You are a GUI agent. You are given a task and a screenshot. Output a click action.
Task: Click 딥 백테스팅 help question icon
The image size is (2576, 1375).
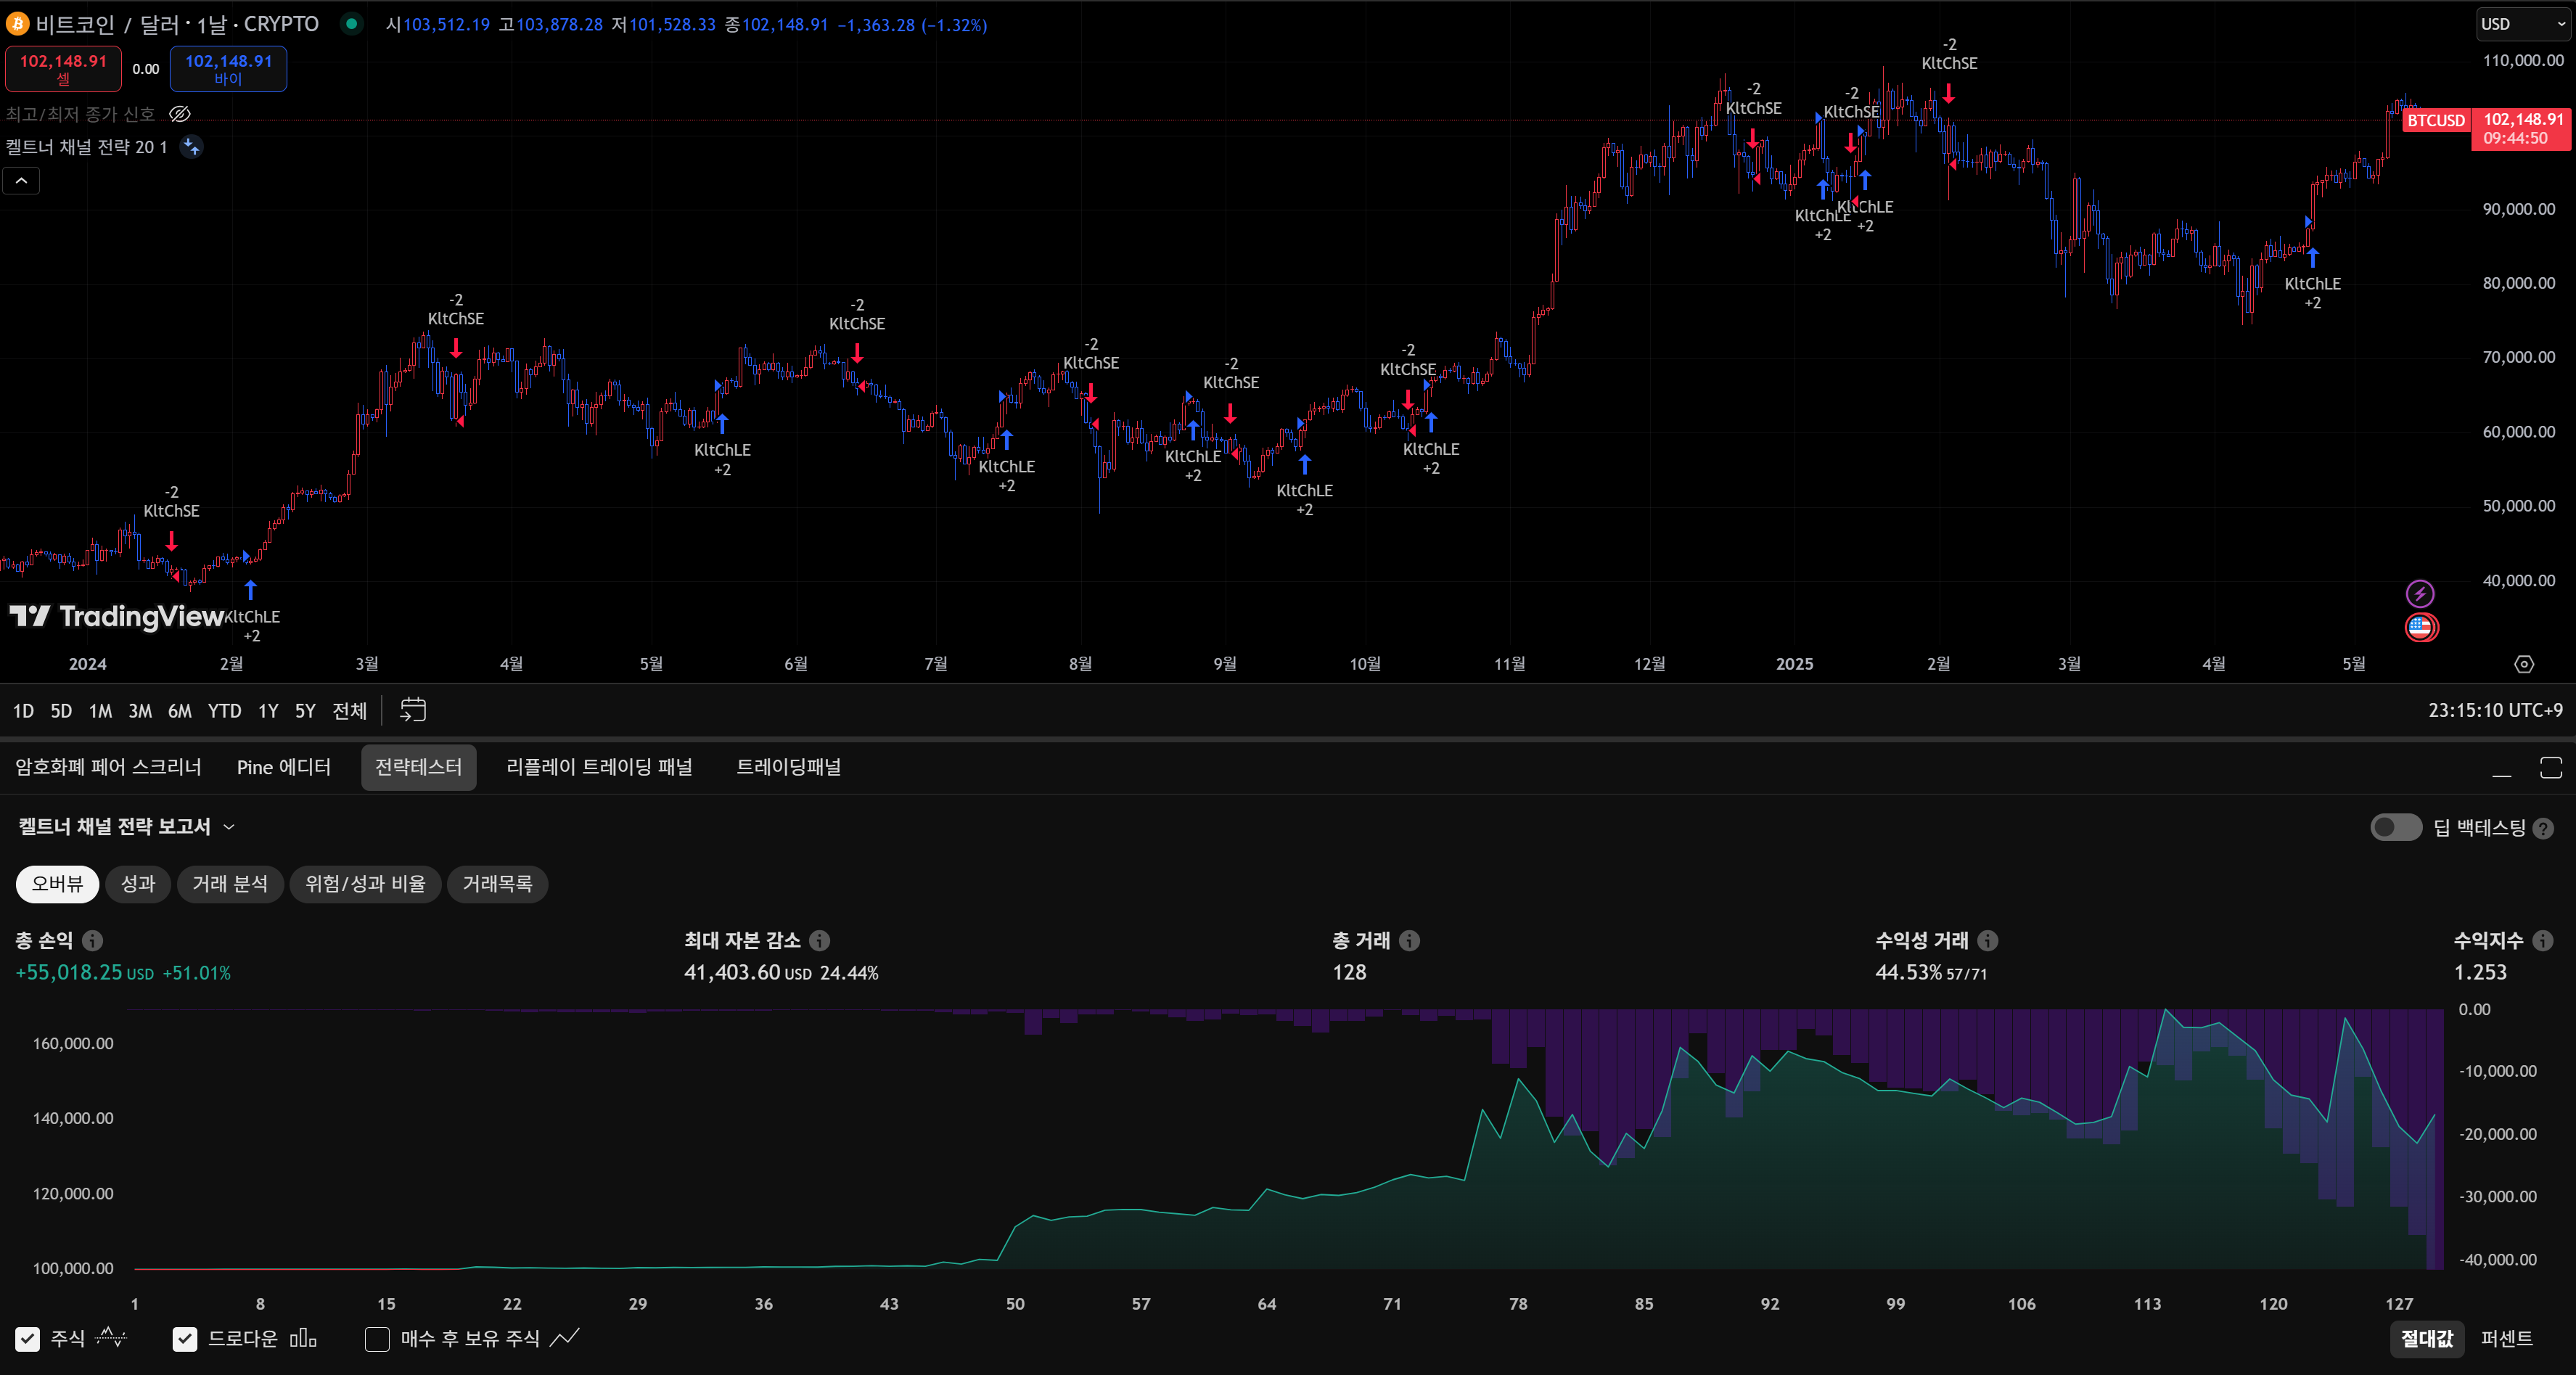tap(2544, 828)
